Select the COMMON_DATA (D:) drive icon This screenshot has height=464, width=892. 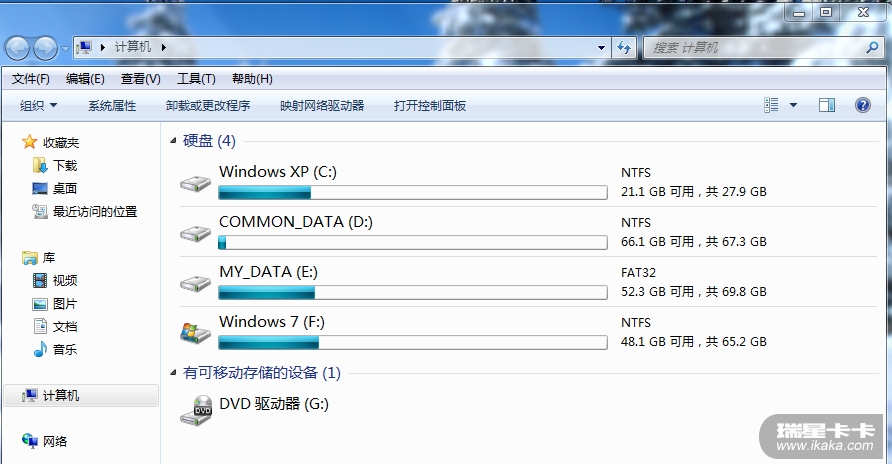click(x=196, y=234)
